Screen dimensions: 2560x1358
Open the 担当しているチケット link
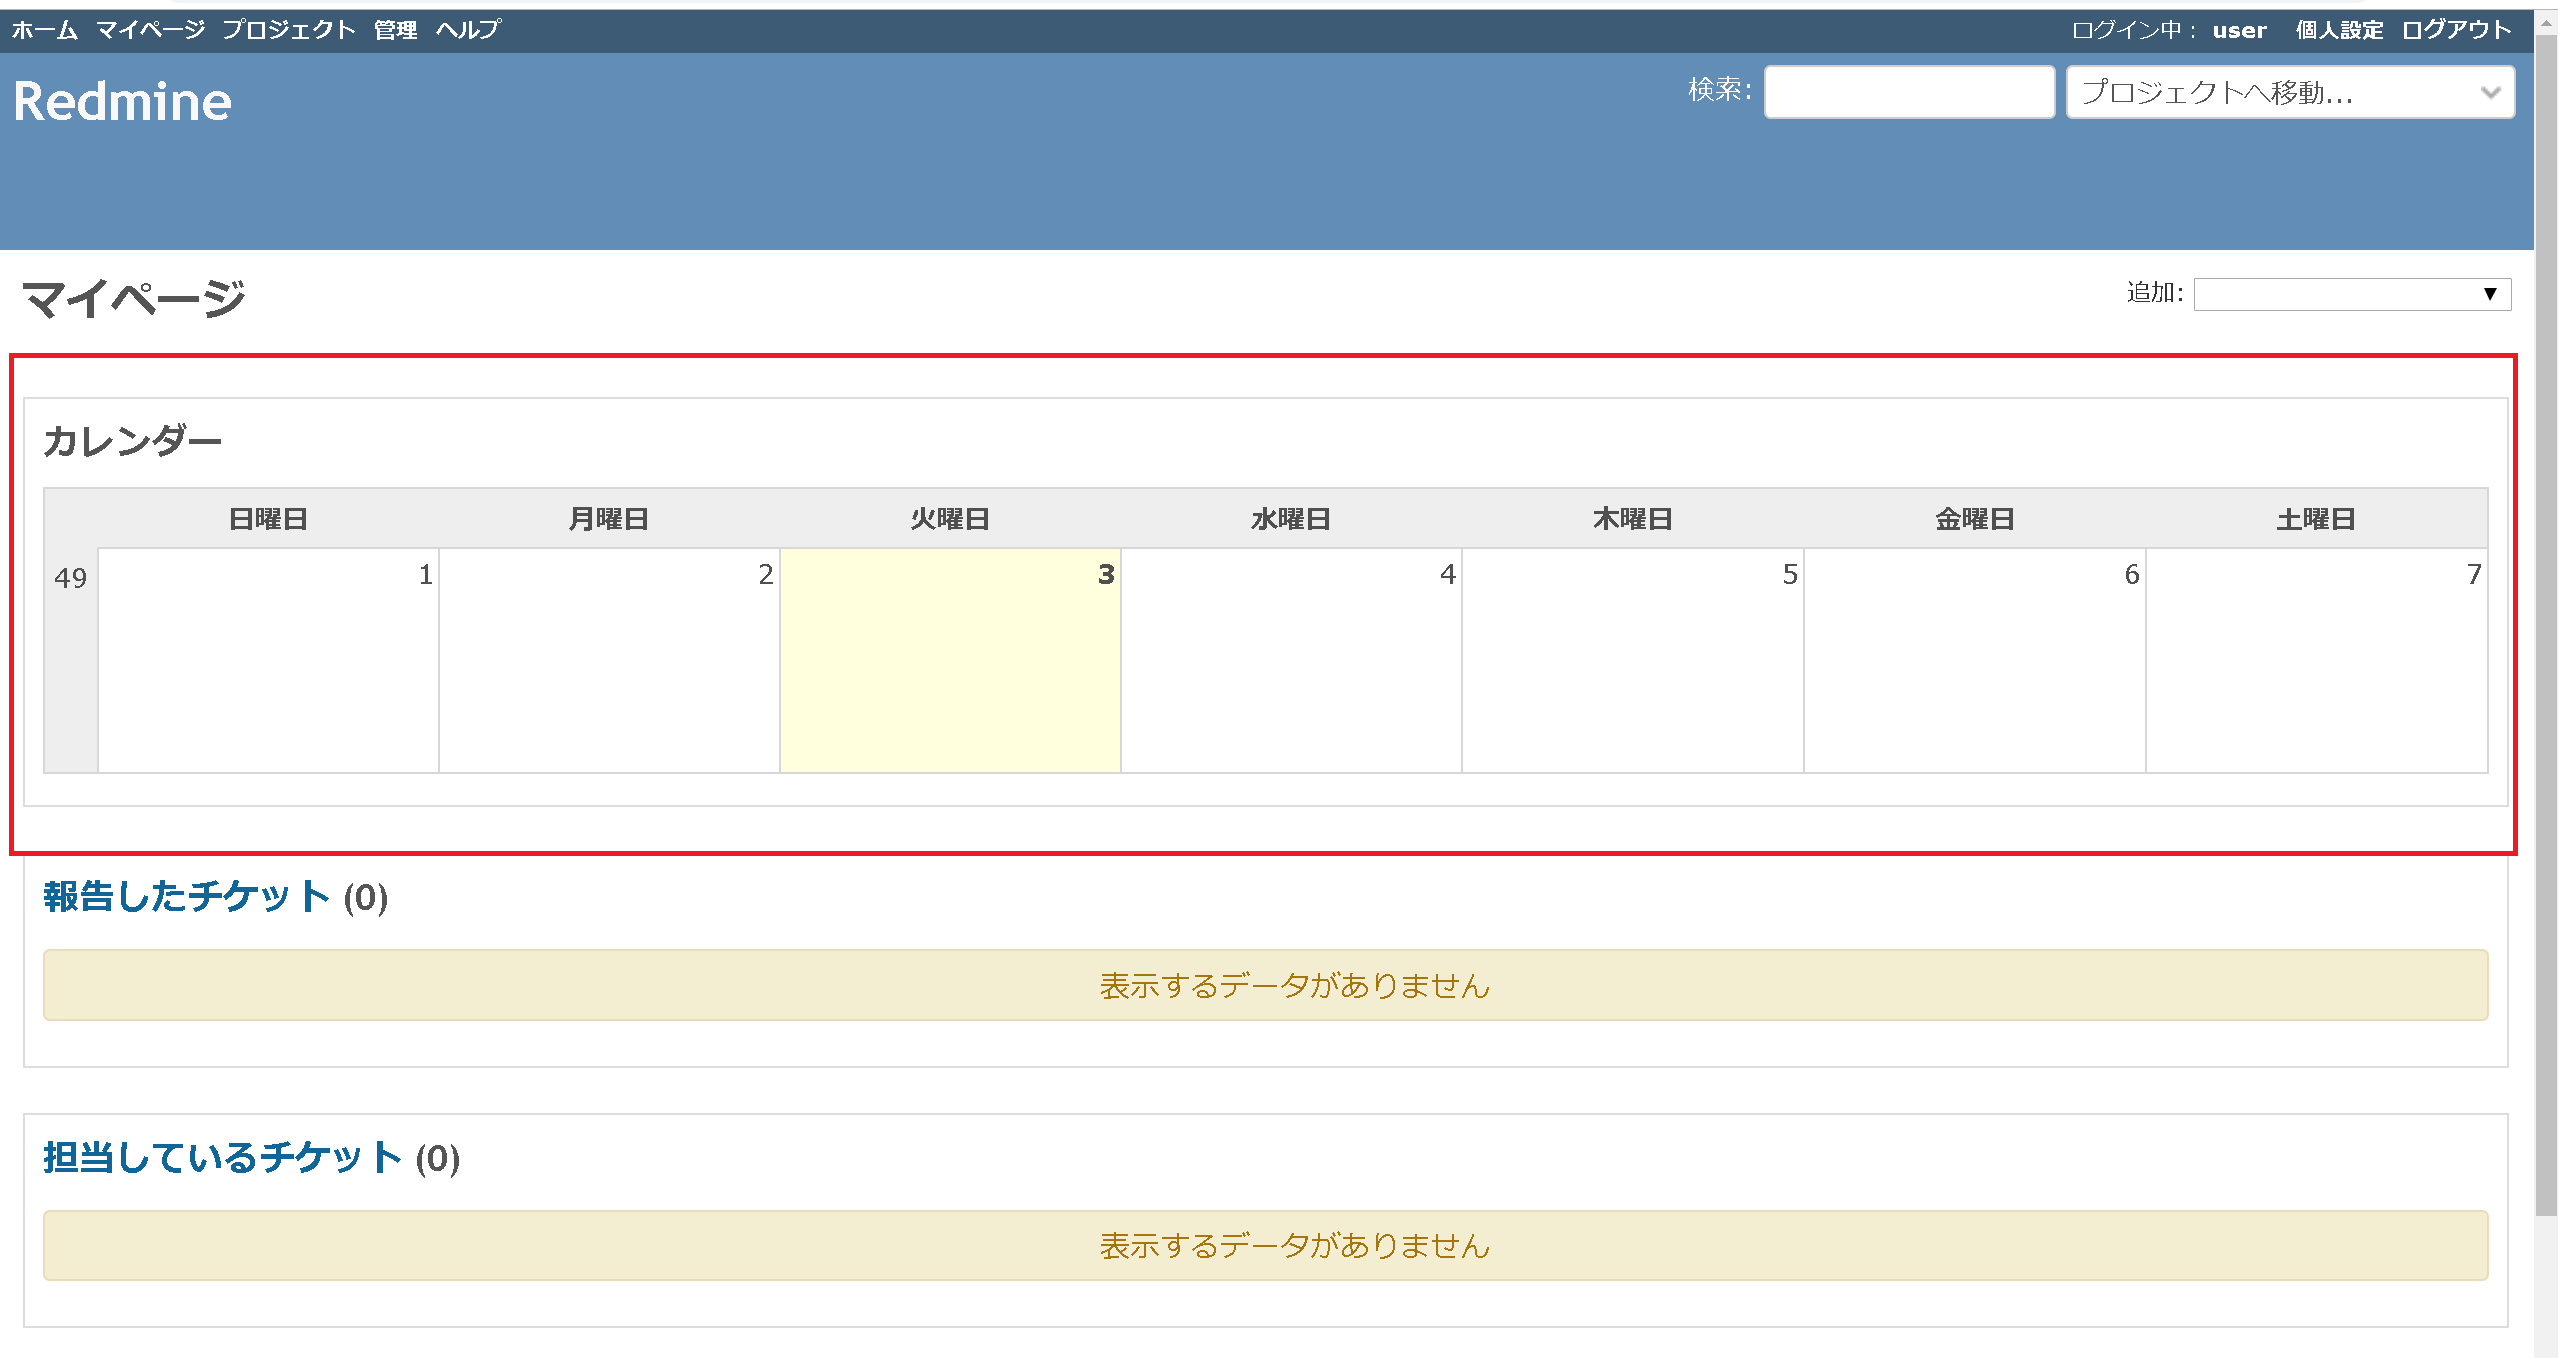pyautogui.click(x=222, y=1158)
